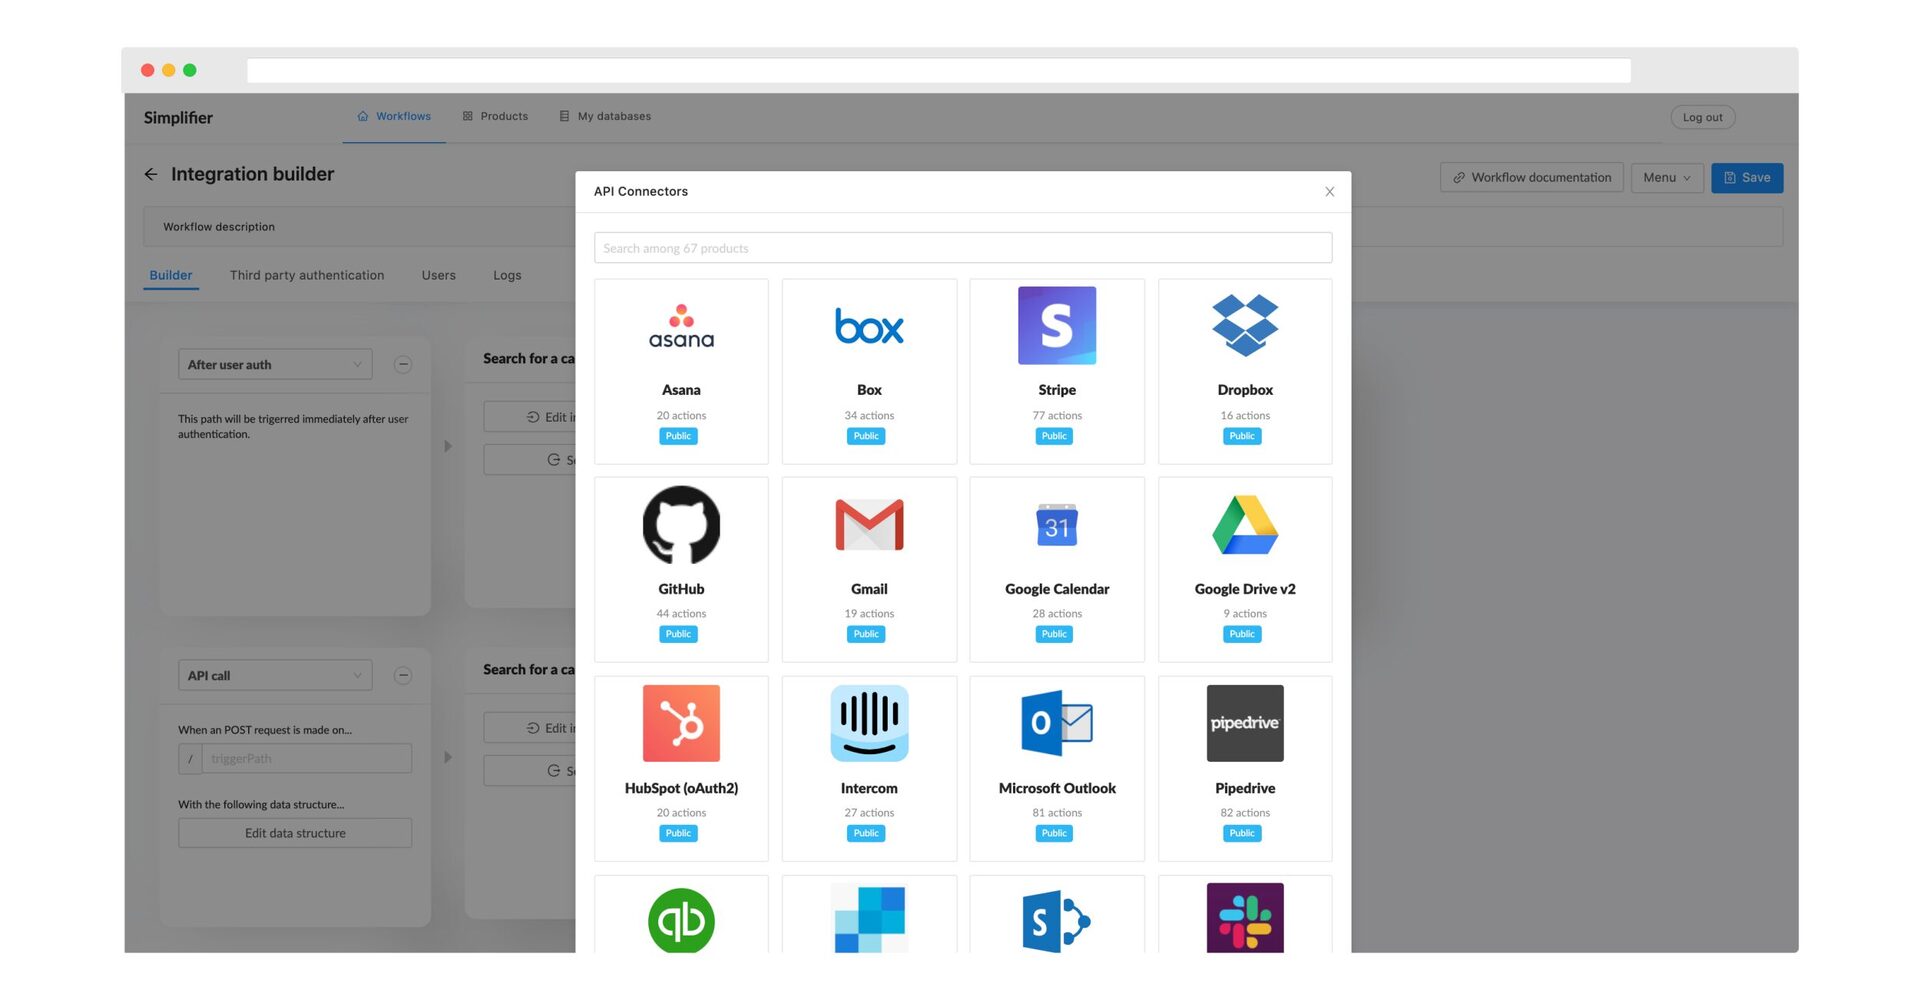
Task: Click the browser address bar
Action: [939, 70]
